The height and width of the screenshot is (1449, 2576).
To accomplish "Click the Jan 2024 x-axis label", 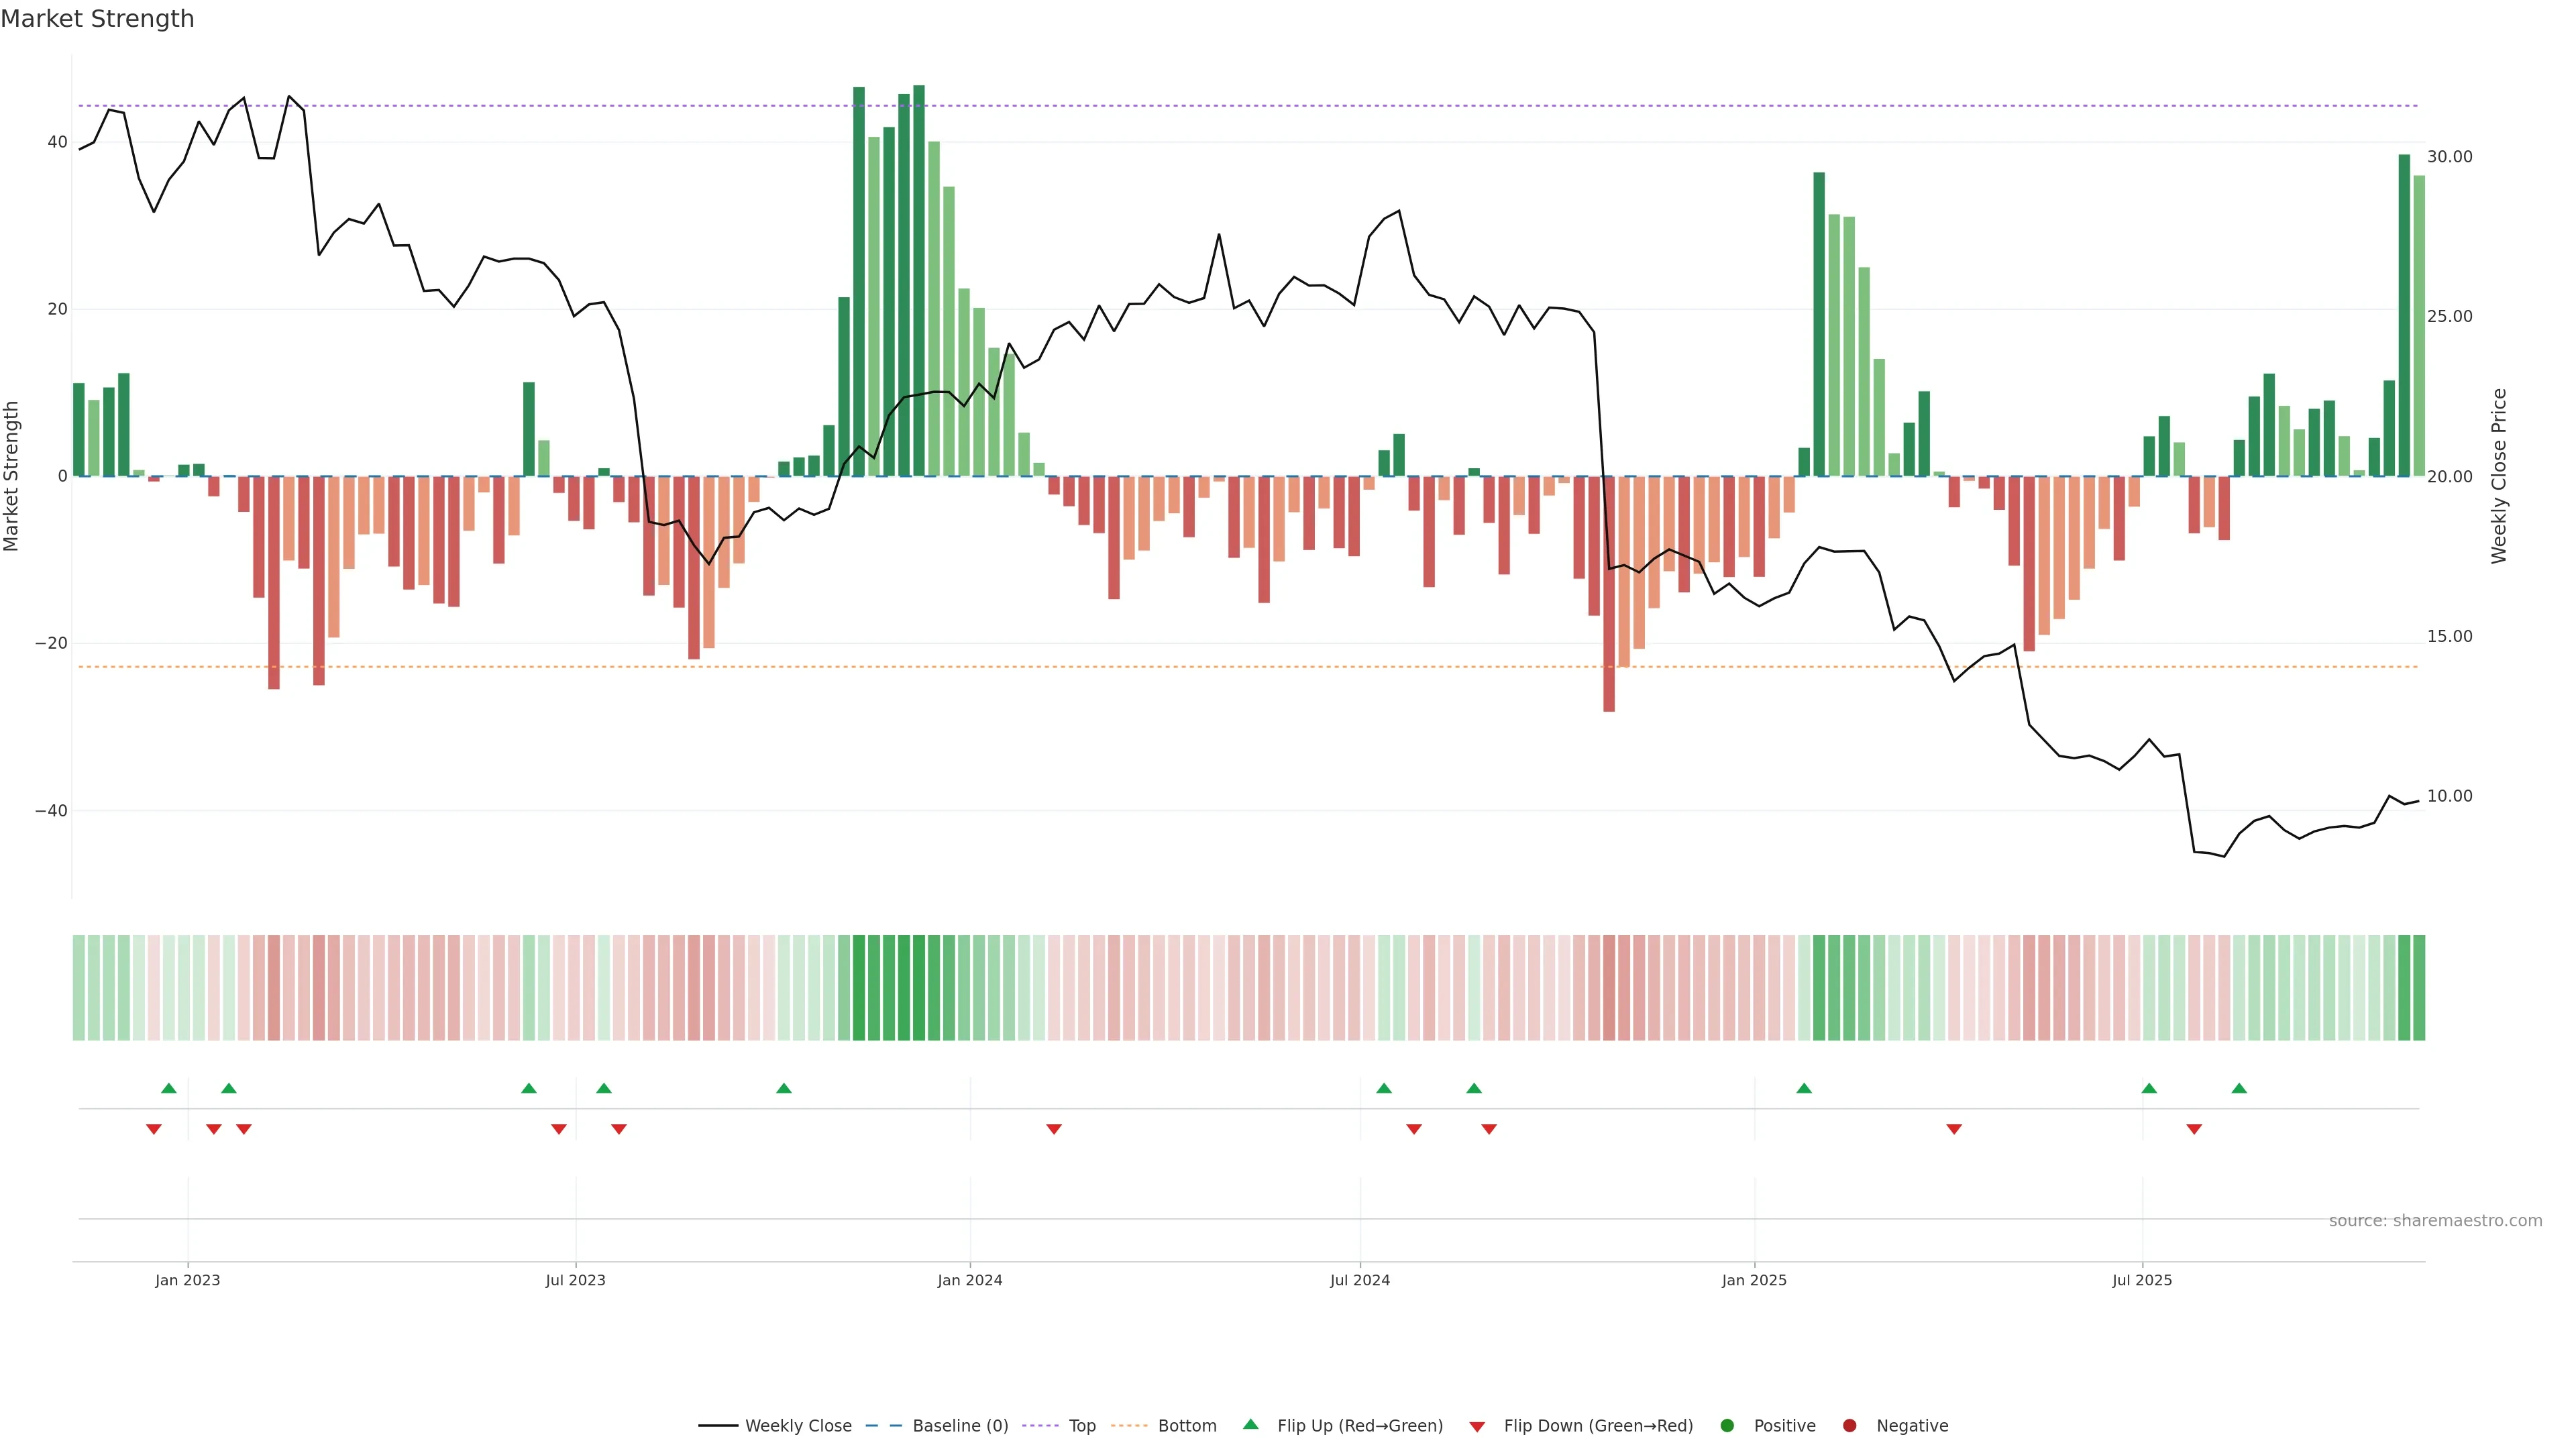I will (x=969, y=1280).
